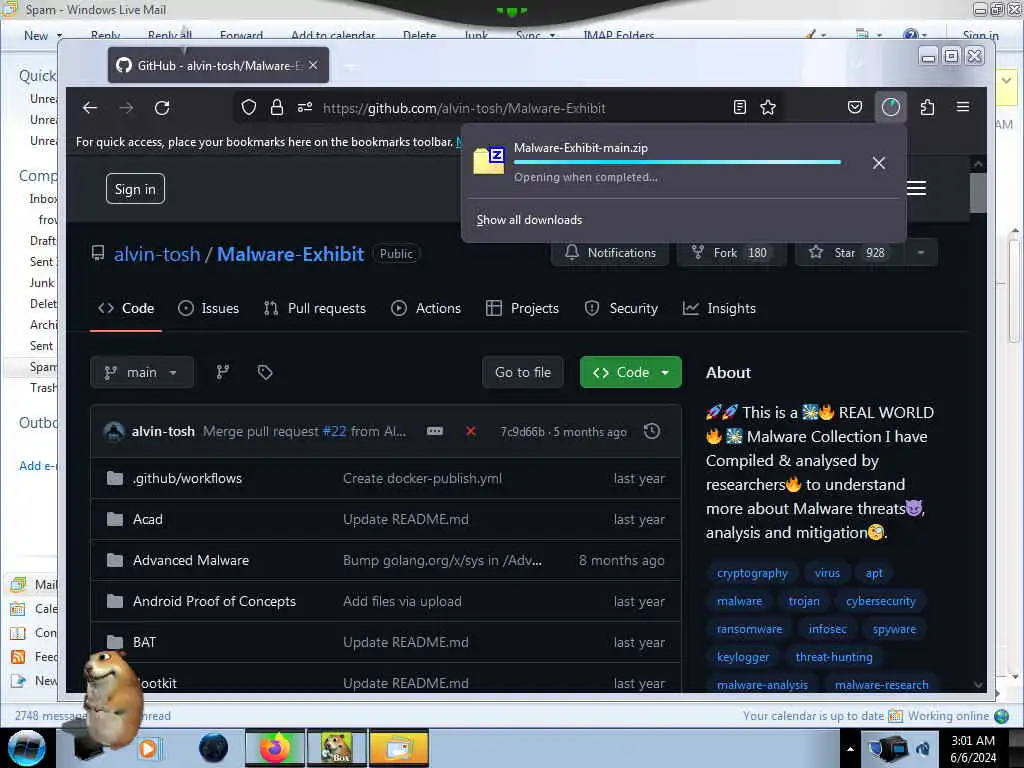Open site permissions icon in address bar
This screenshot has height=768, width=1024.
click(x=305, y=108)
